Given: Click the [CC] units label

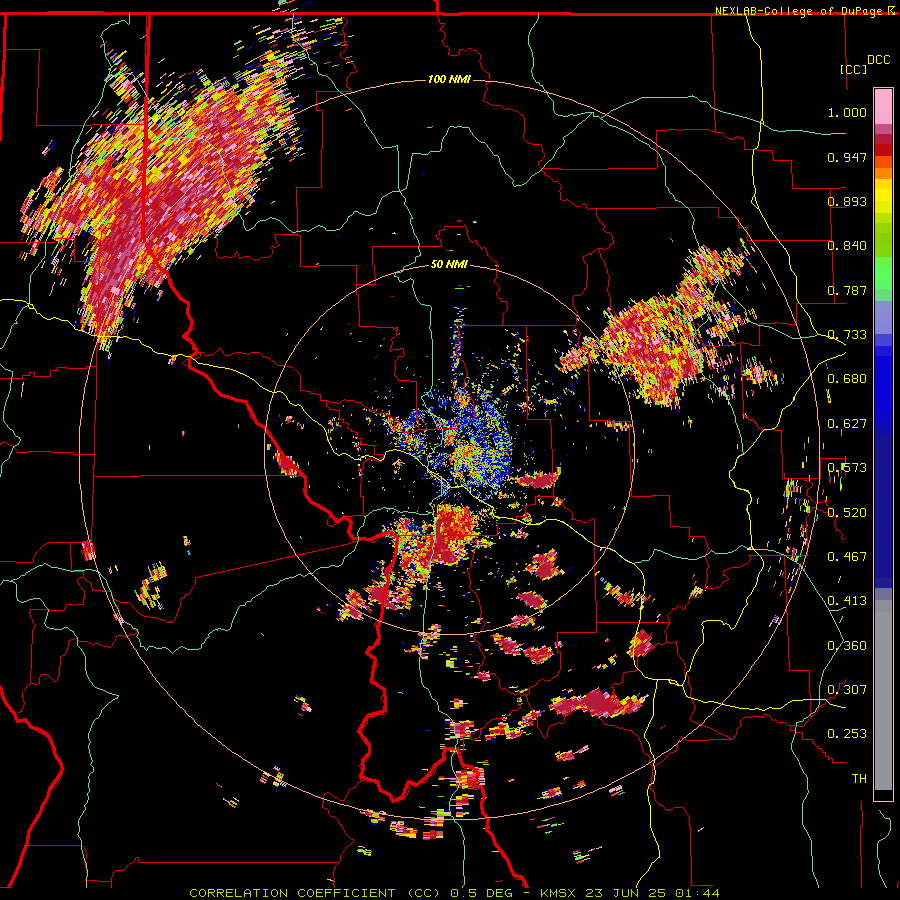Looking at the screenshot, I should 854,69.
